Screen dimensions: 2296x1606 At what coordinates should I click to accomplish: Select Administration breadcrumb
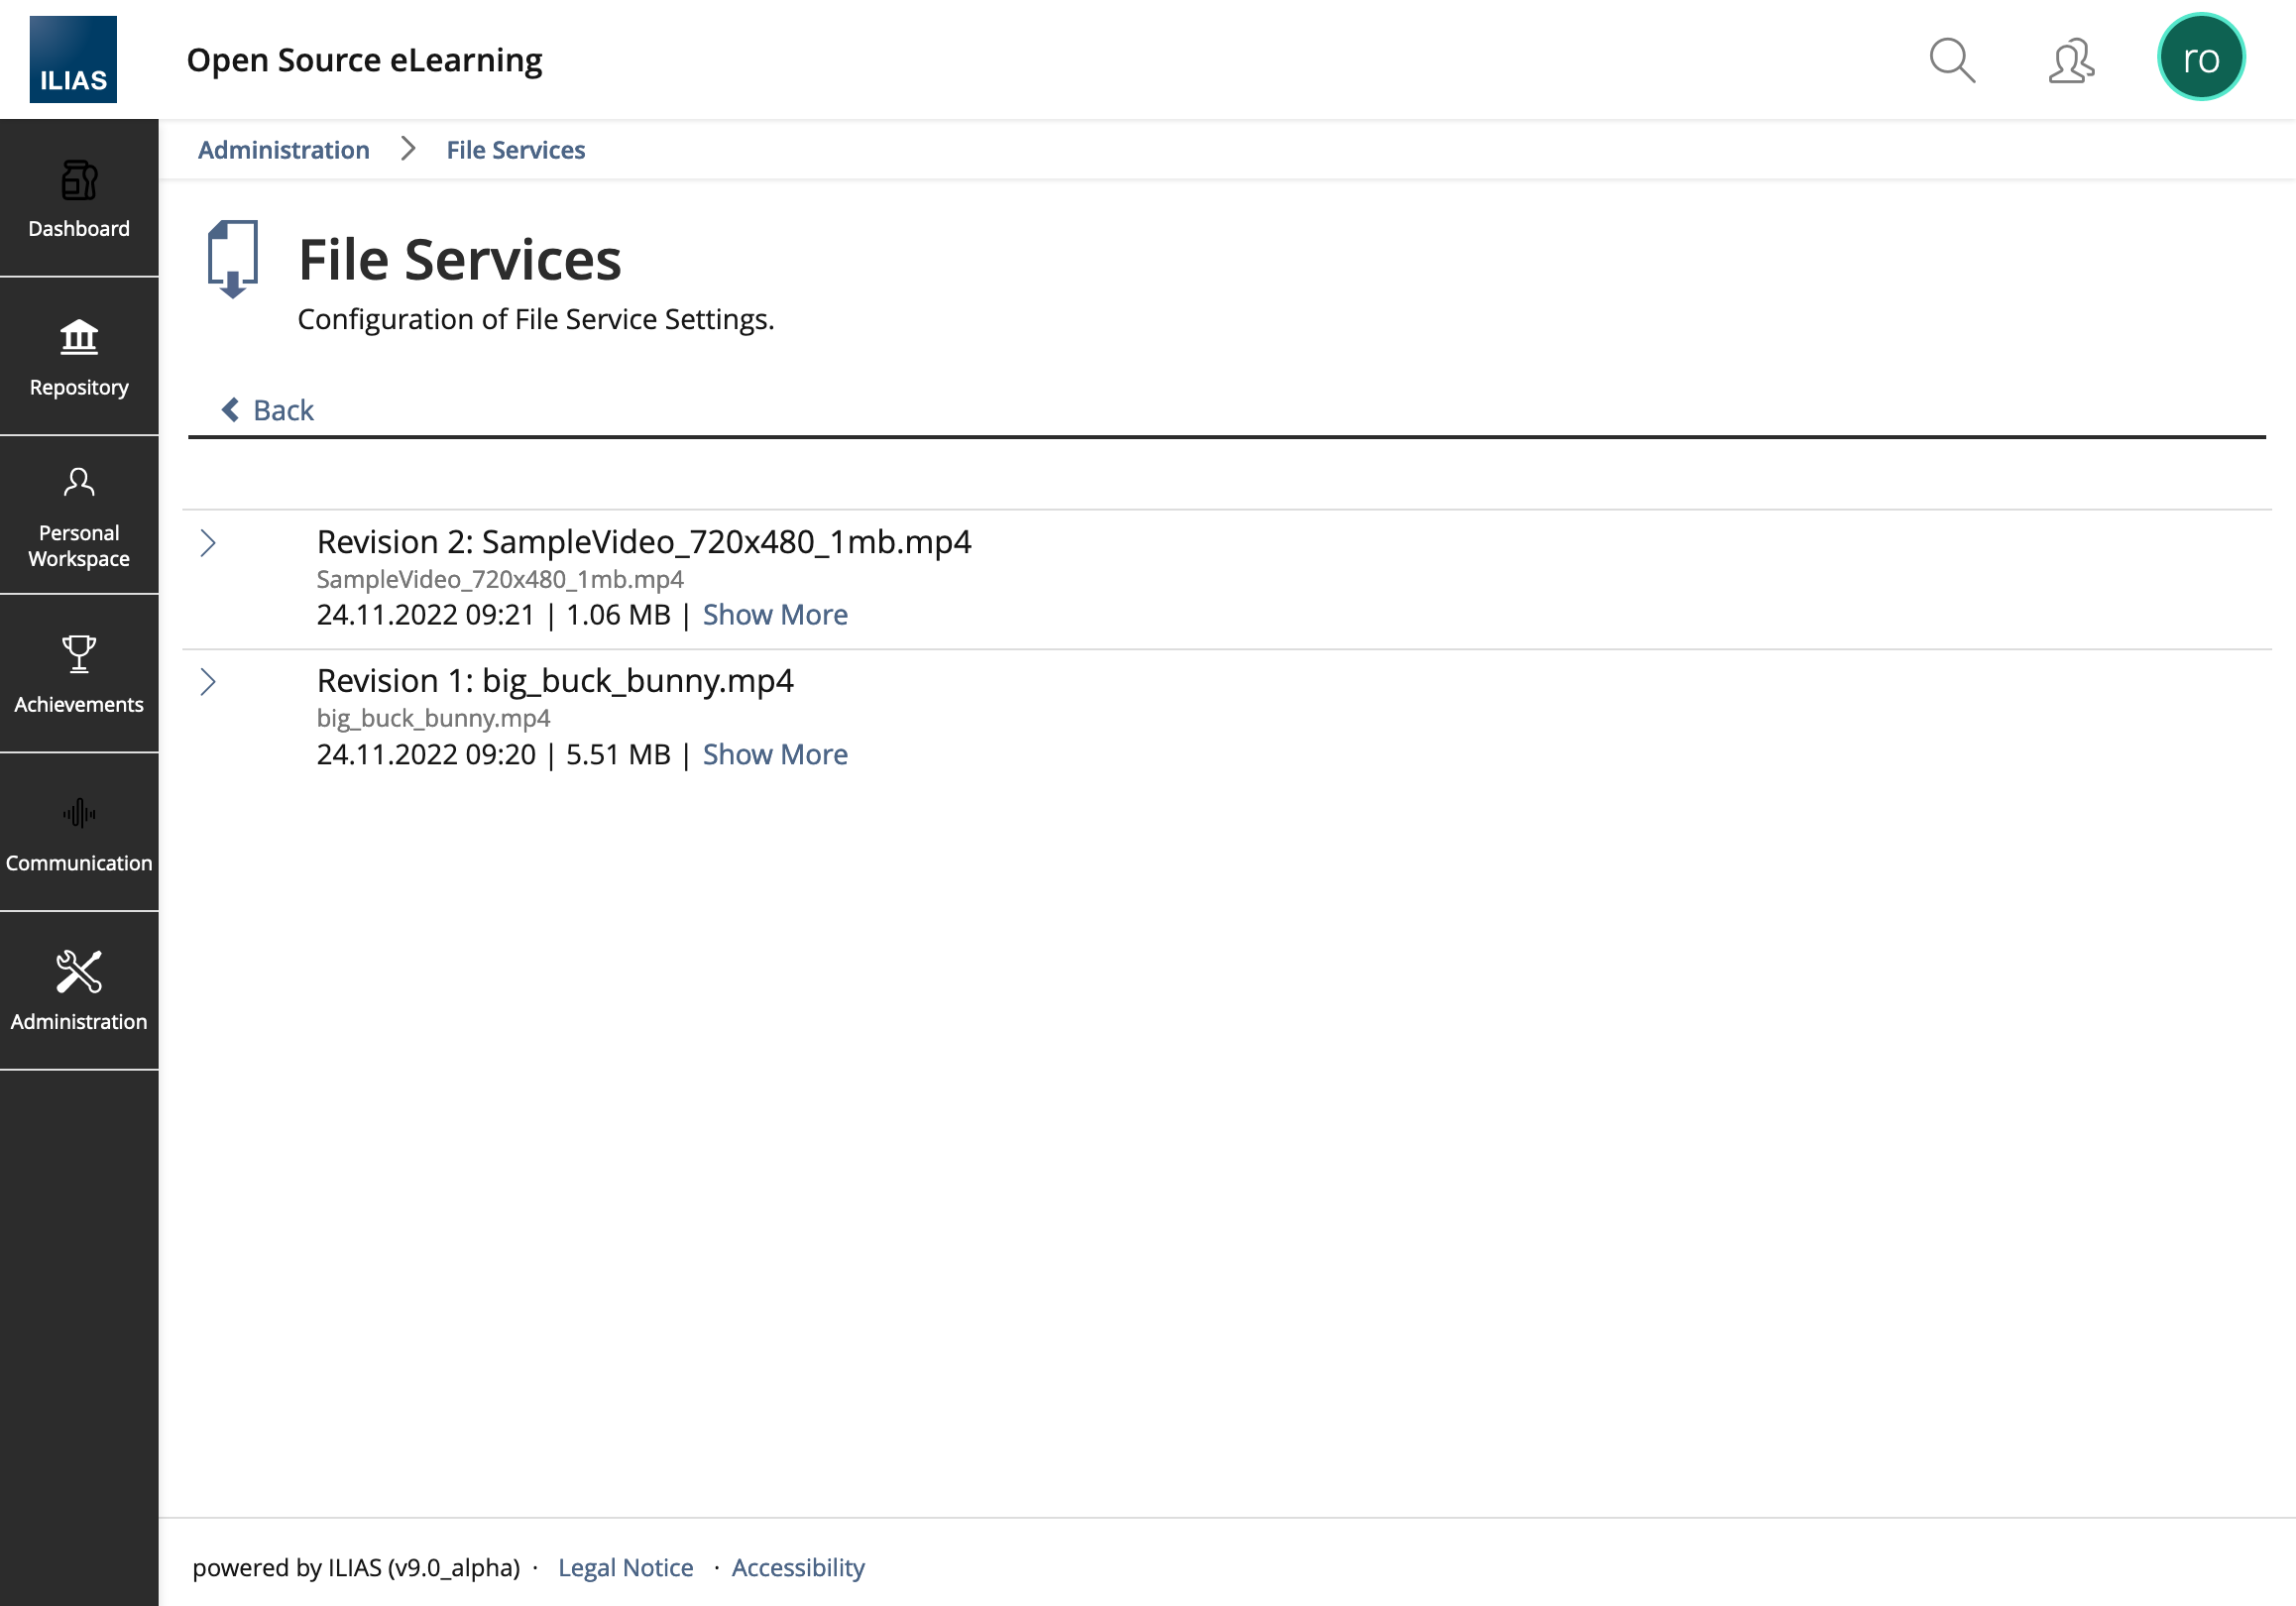pos(283,150)
